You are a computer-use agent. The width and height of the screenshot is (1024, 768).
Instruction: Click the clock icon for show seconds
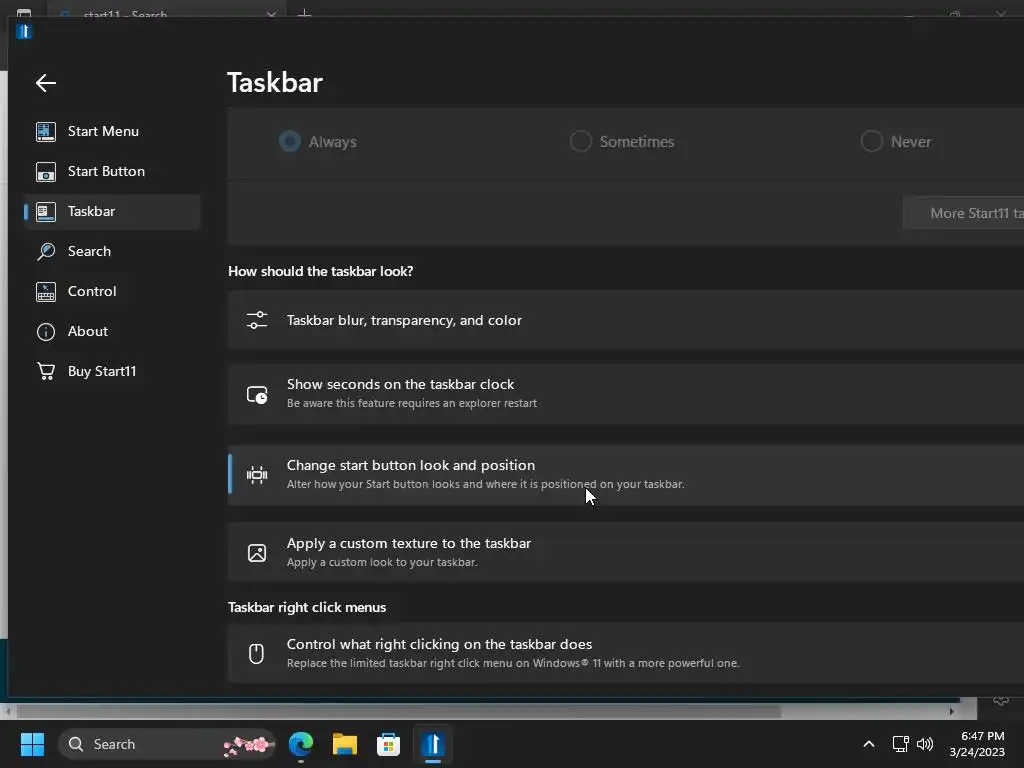[257, 394]
